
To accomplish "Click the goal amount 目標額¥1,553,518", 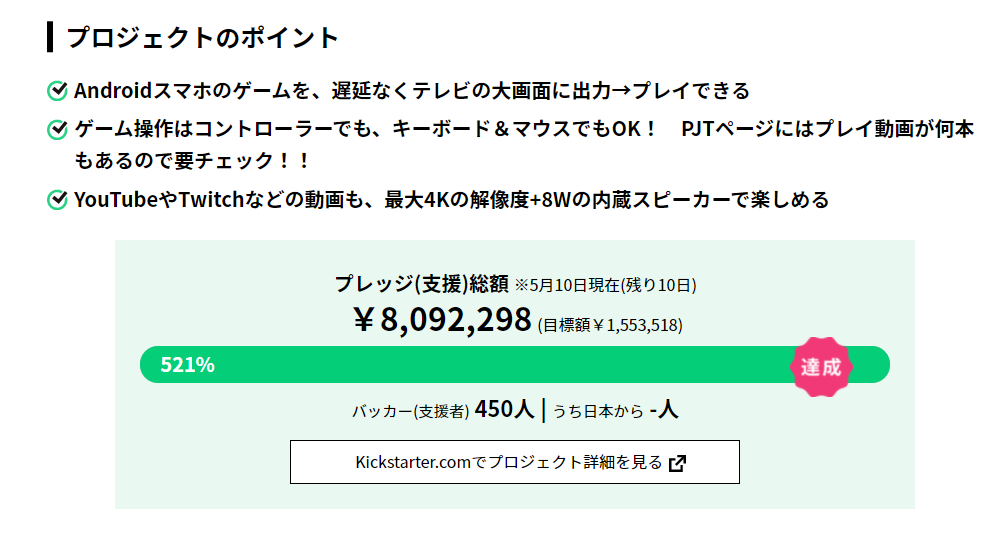I will coord(610,325).
